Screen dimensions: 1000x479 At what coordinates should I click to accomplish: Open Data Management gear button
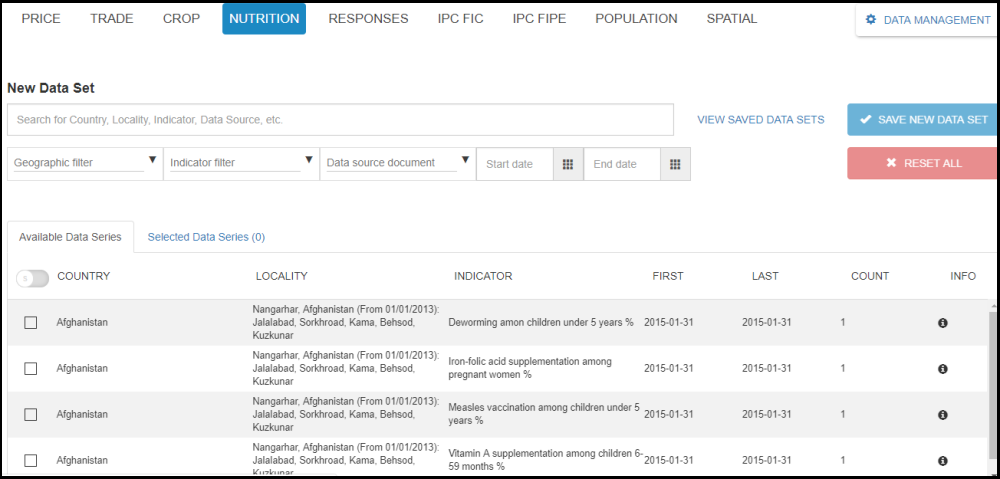[x=927, y=20]
